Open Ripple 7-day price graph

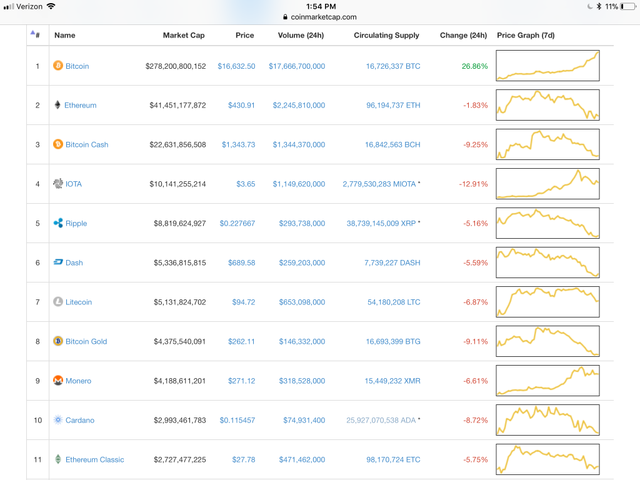(548, 223)
